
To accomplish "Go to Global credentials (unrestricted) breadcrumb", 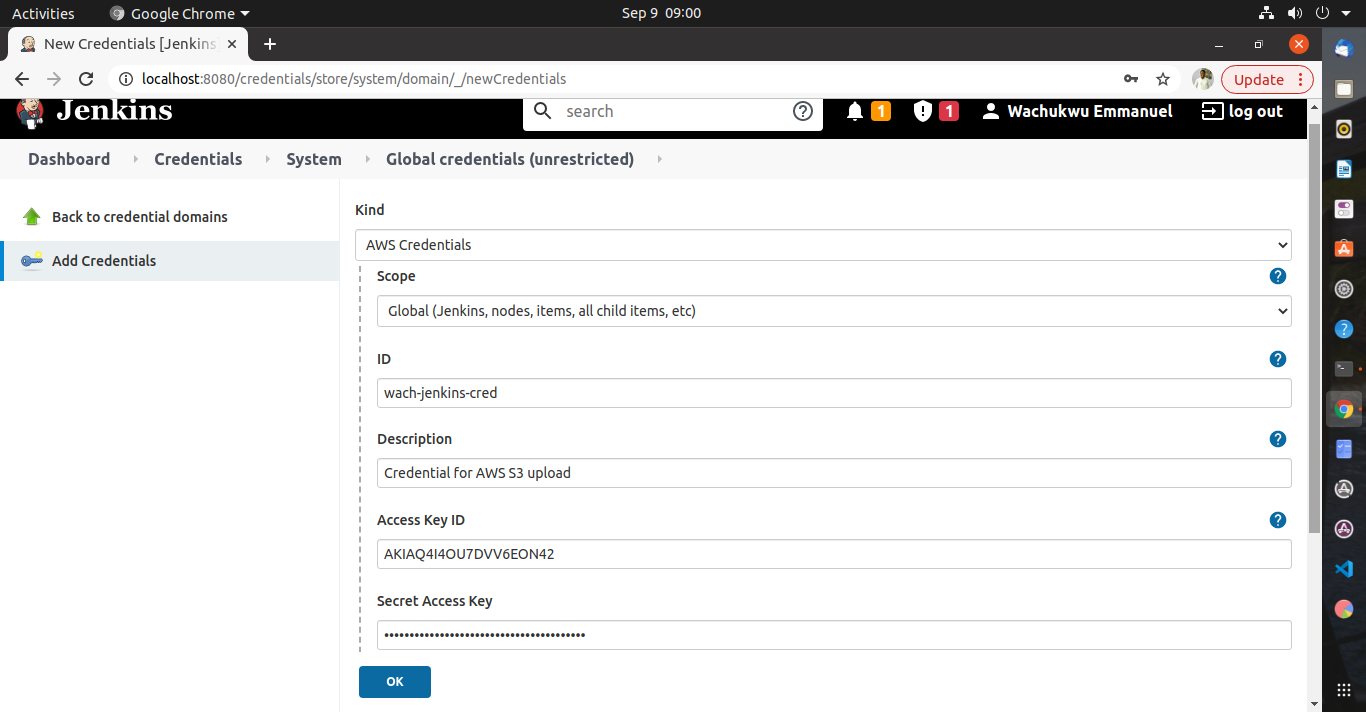I will coord(510,159).
